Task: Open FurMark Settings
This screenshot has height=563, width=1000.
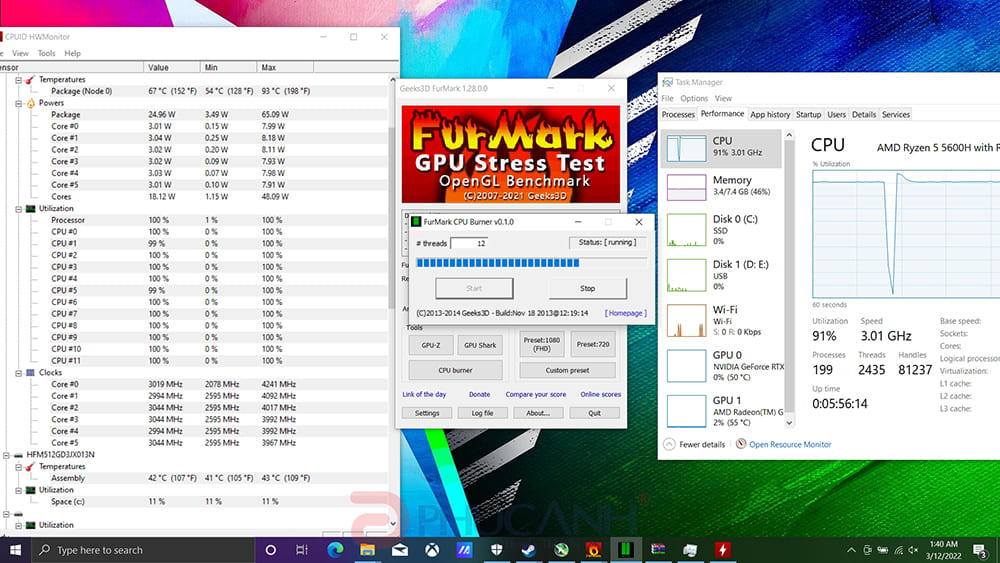Action: coord(427,413)
